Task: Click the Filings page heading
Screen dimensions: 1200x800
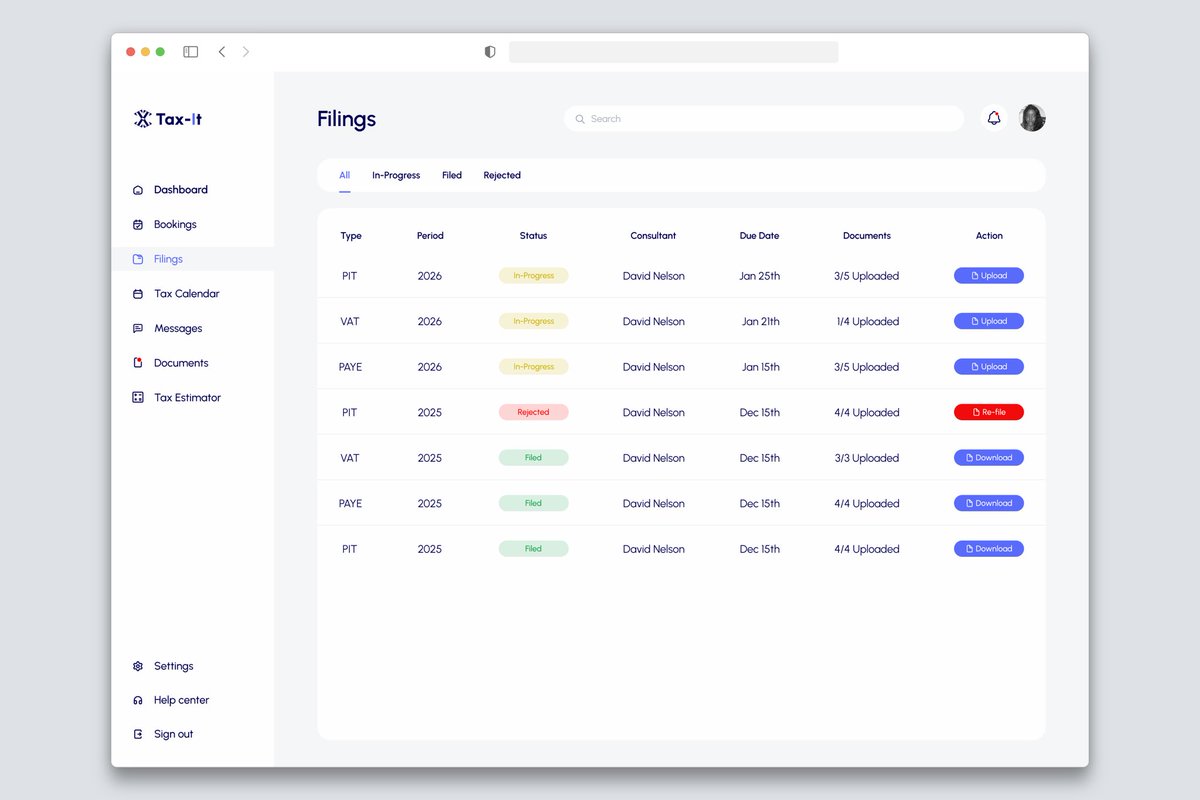Action: point(346,119)
